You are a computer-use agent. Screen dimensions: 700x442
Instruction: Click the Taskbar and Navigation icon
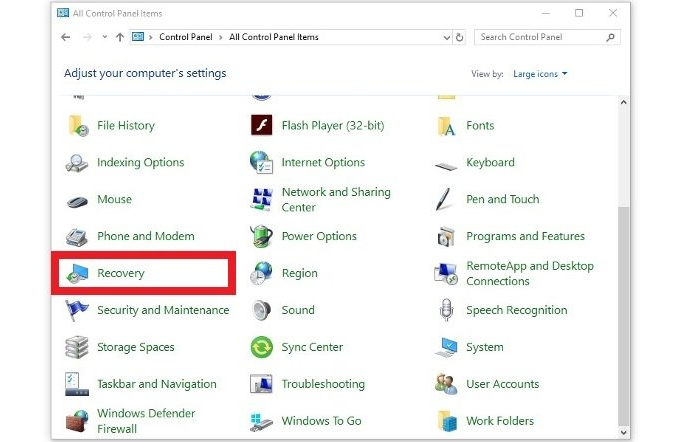click(77, 384)
